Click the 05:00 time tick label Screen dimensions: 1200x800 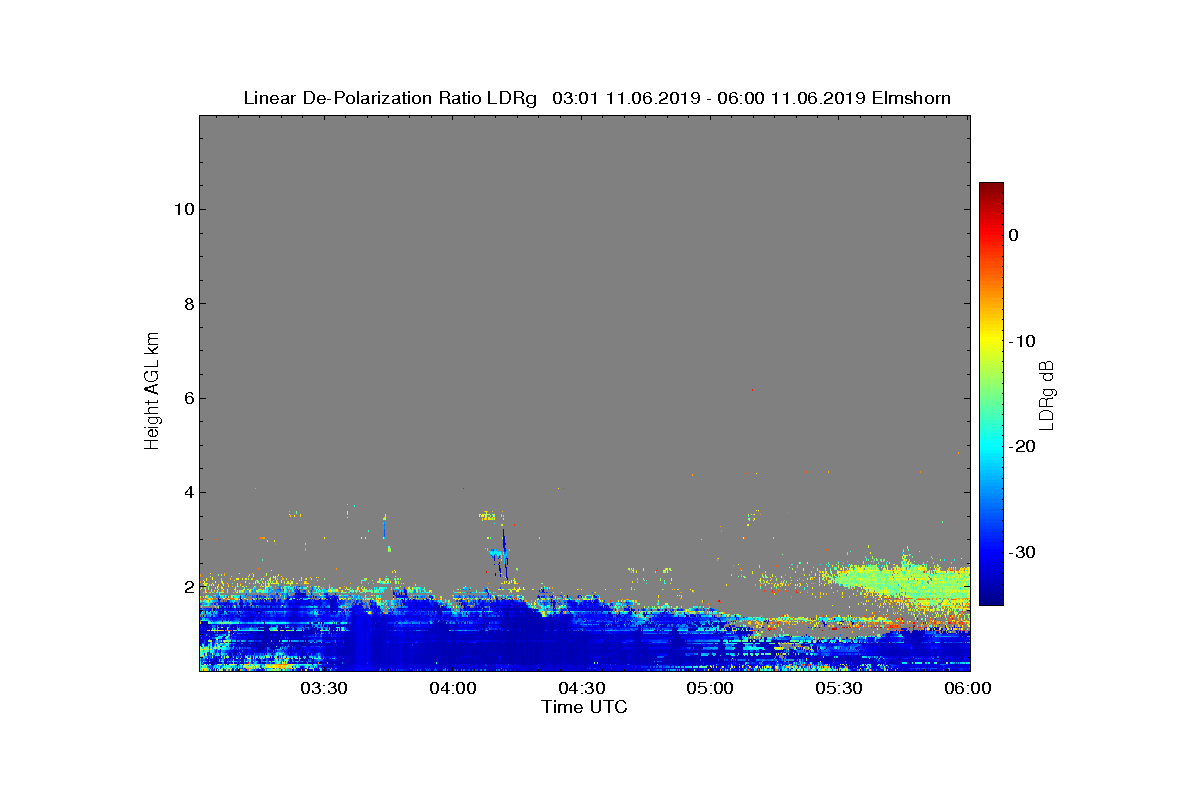711,689
